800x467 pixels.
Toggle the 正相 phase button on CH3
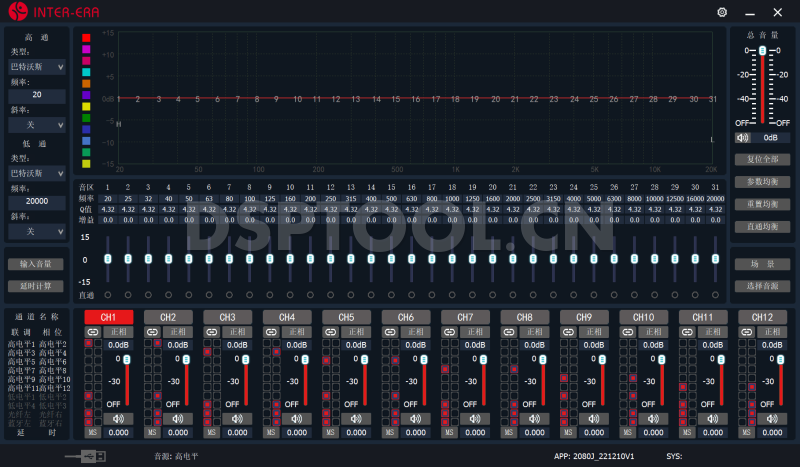pos(237,331)
